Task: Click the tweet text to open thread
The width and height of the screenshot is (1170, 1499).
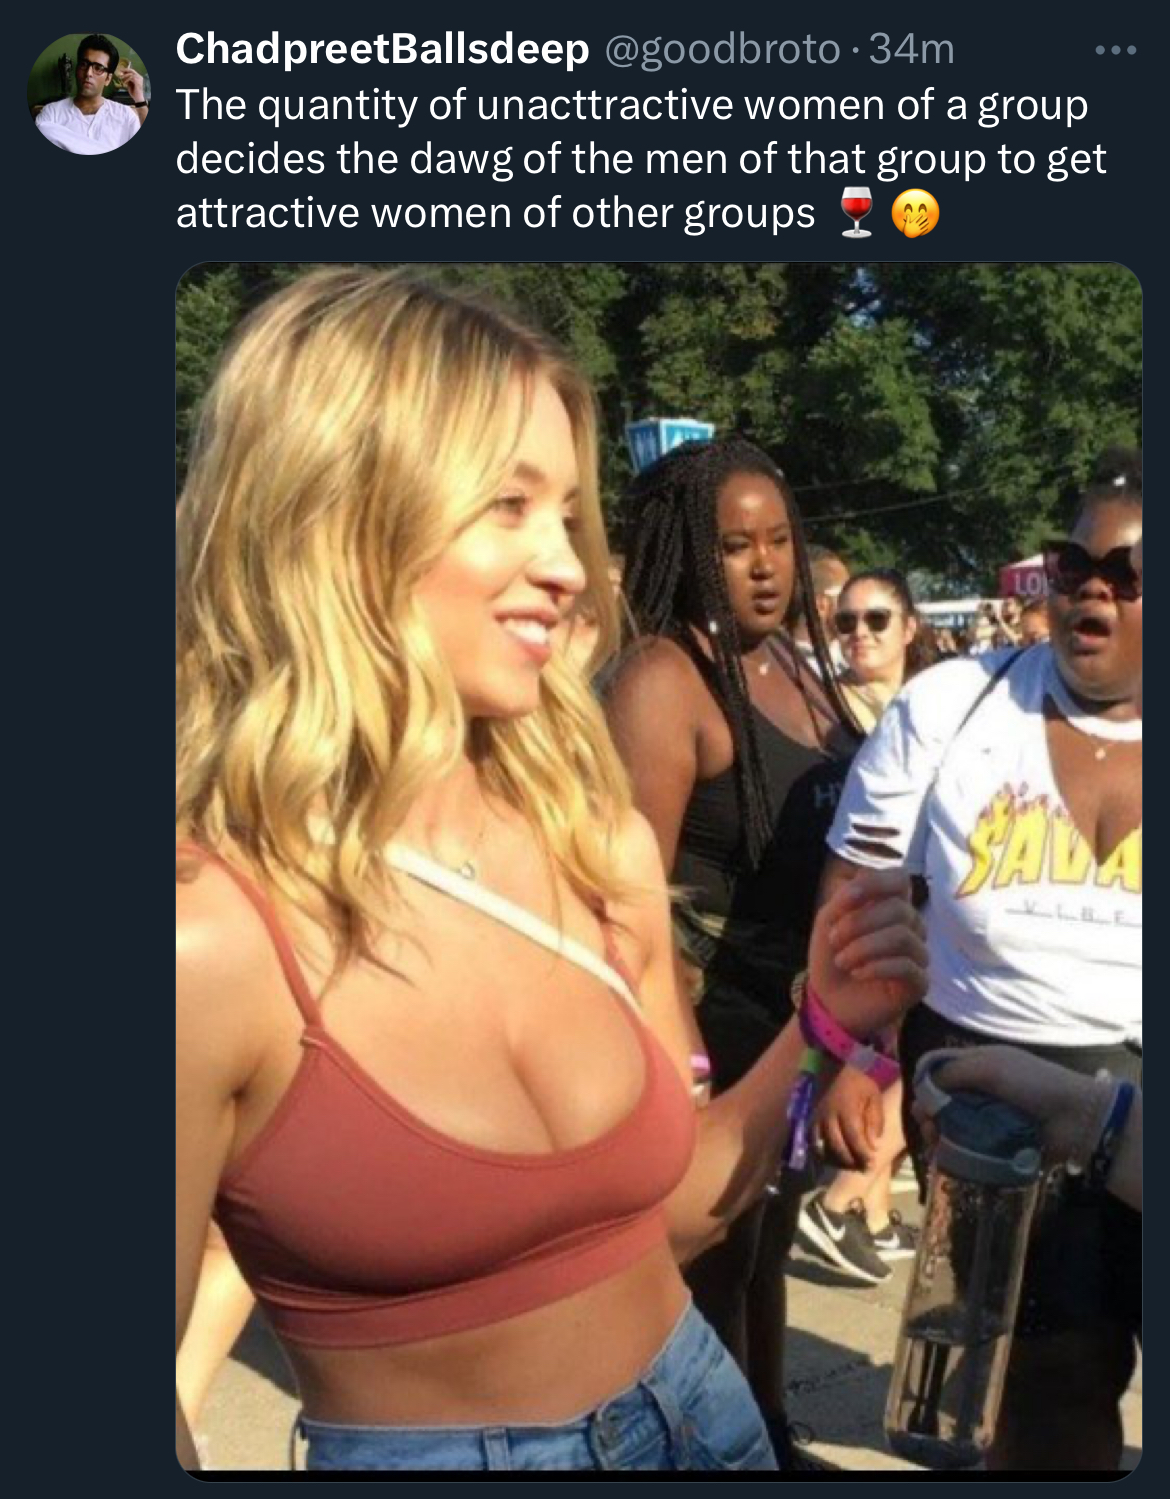Action: pos(641,159)
